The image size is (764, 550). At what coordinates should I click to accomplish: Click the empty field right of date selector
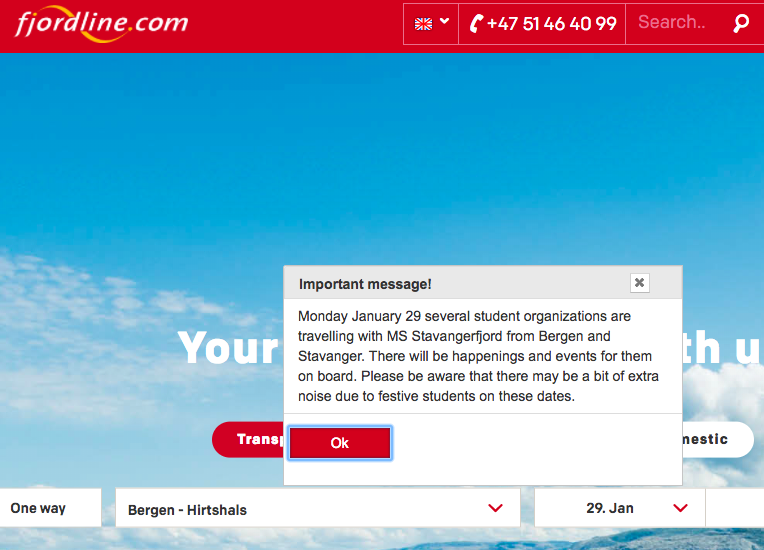click(x=735, y=508)
